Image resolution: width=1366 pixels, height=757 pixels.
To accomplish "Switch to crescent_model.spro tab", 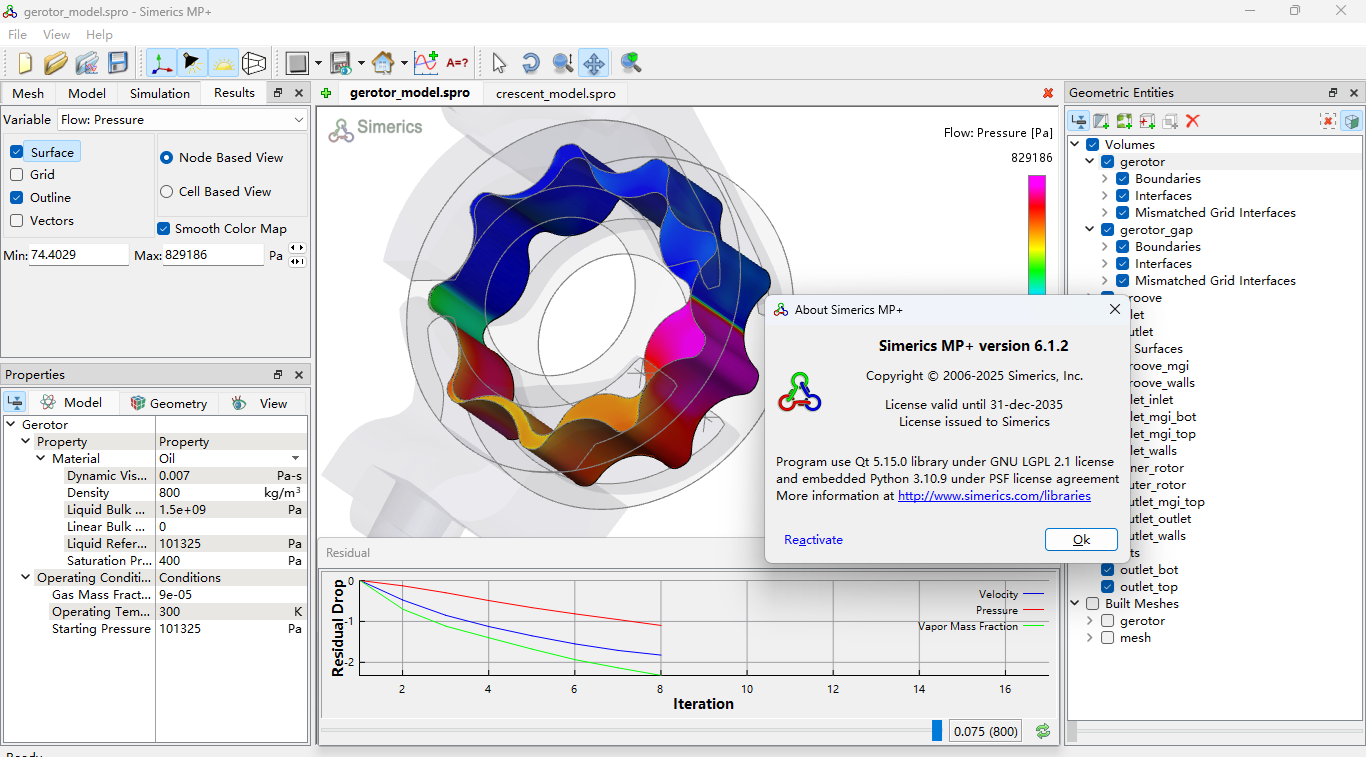I will click(555, 93).
